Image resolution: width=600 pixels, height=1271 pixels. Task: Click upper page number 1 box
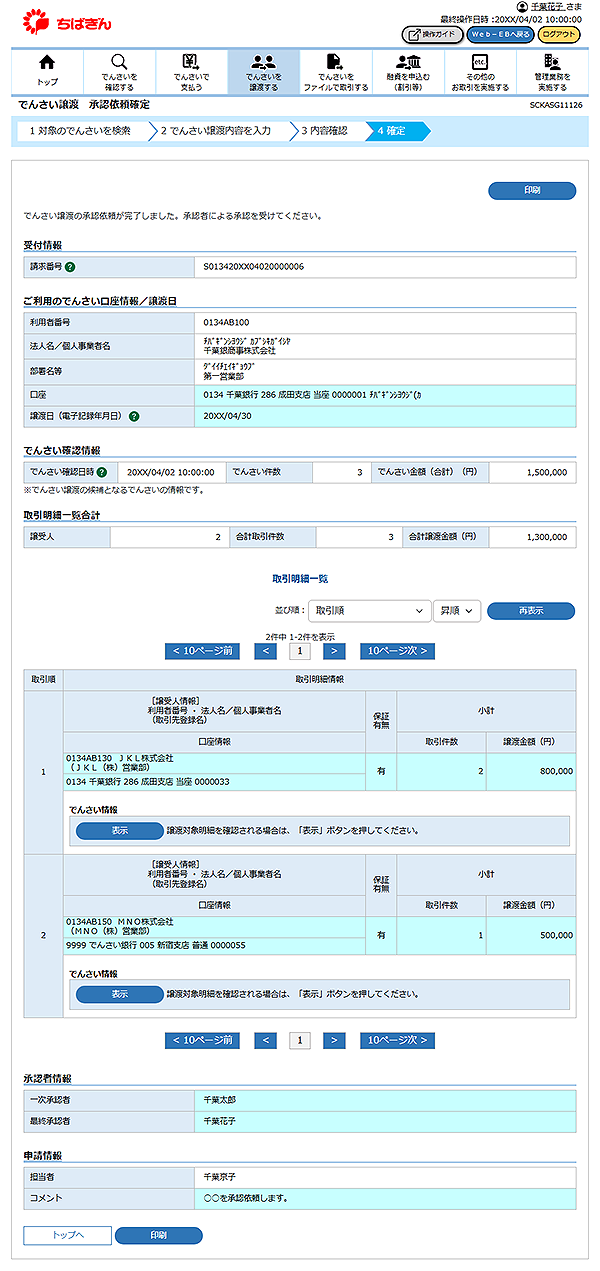click(300, 651)
